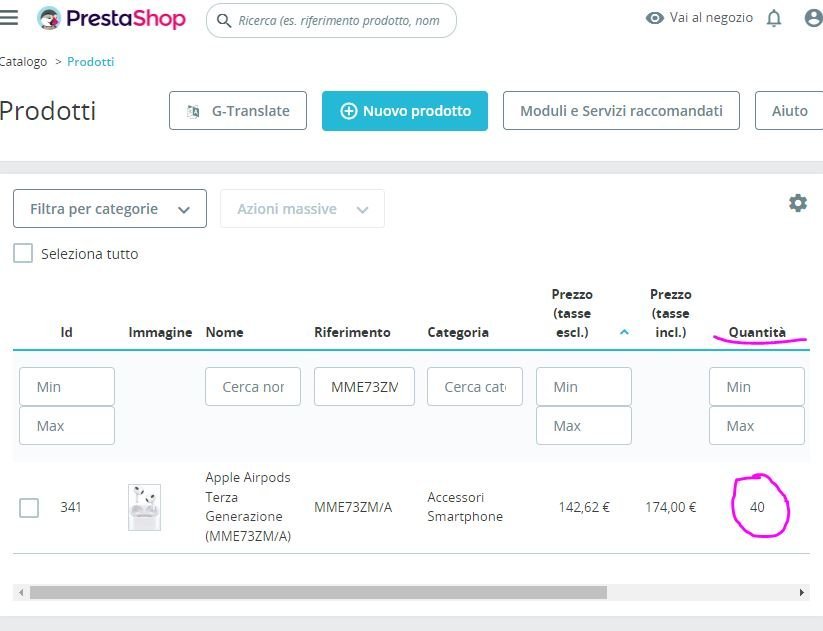Focus the Cerca categoria filter field
Viewport: 823px width, 631px height.
point(475,386)
